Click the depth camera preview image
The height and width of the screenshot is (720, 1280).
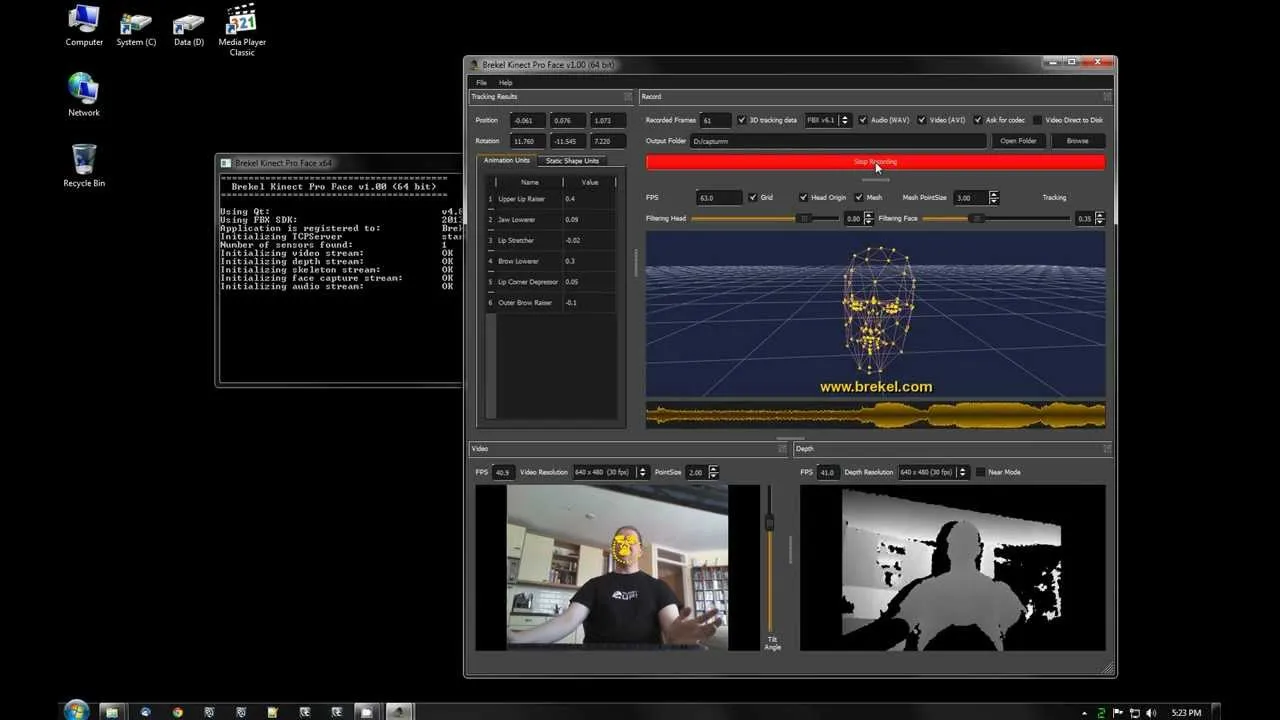953,568
